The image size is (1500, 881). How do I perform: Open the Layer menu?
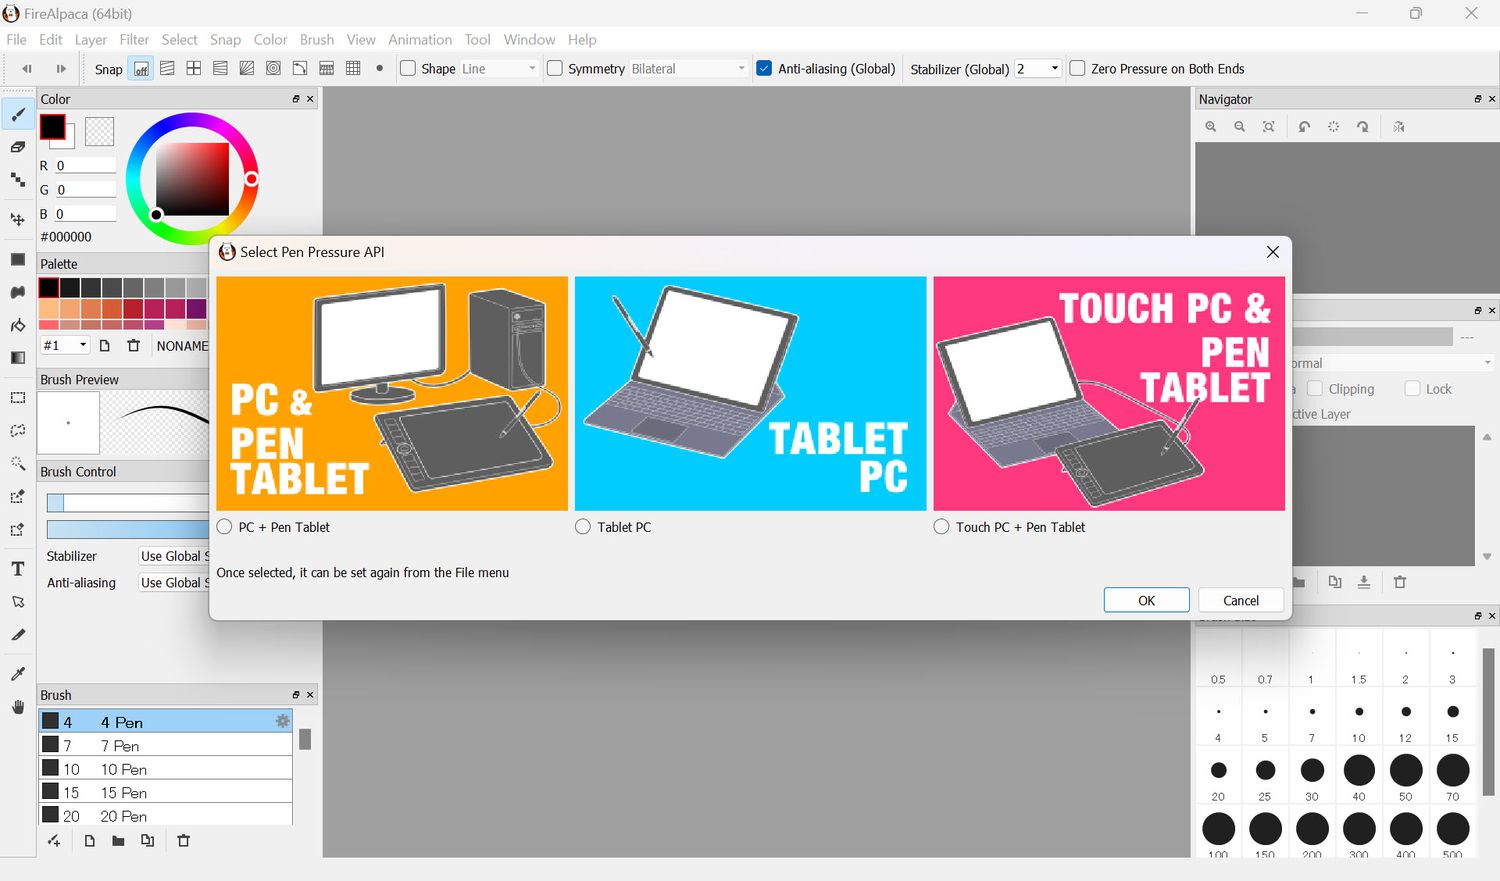(x=91, y=40)
